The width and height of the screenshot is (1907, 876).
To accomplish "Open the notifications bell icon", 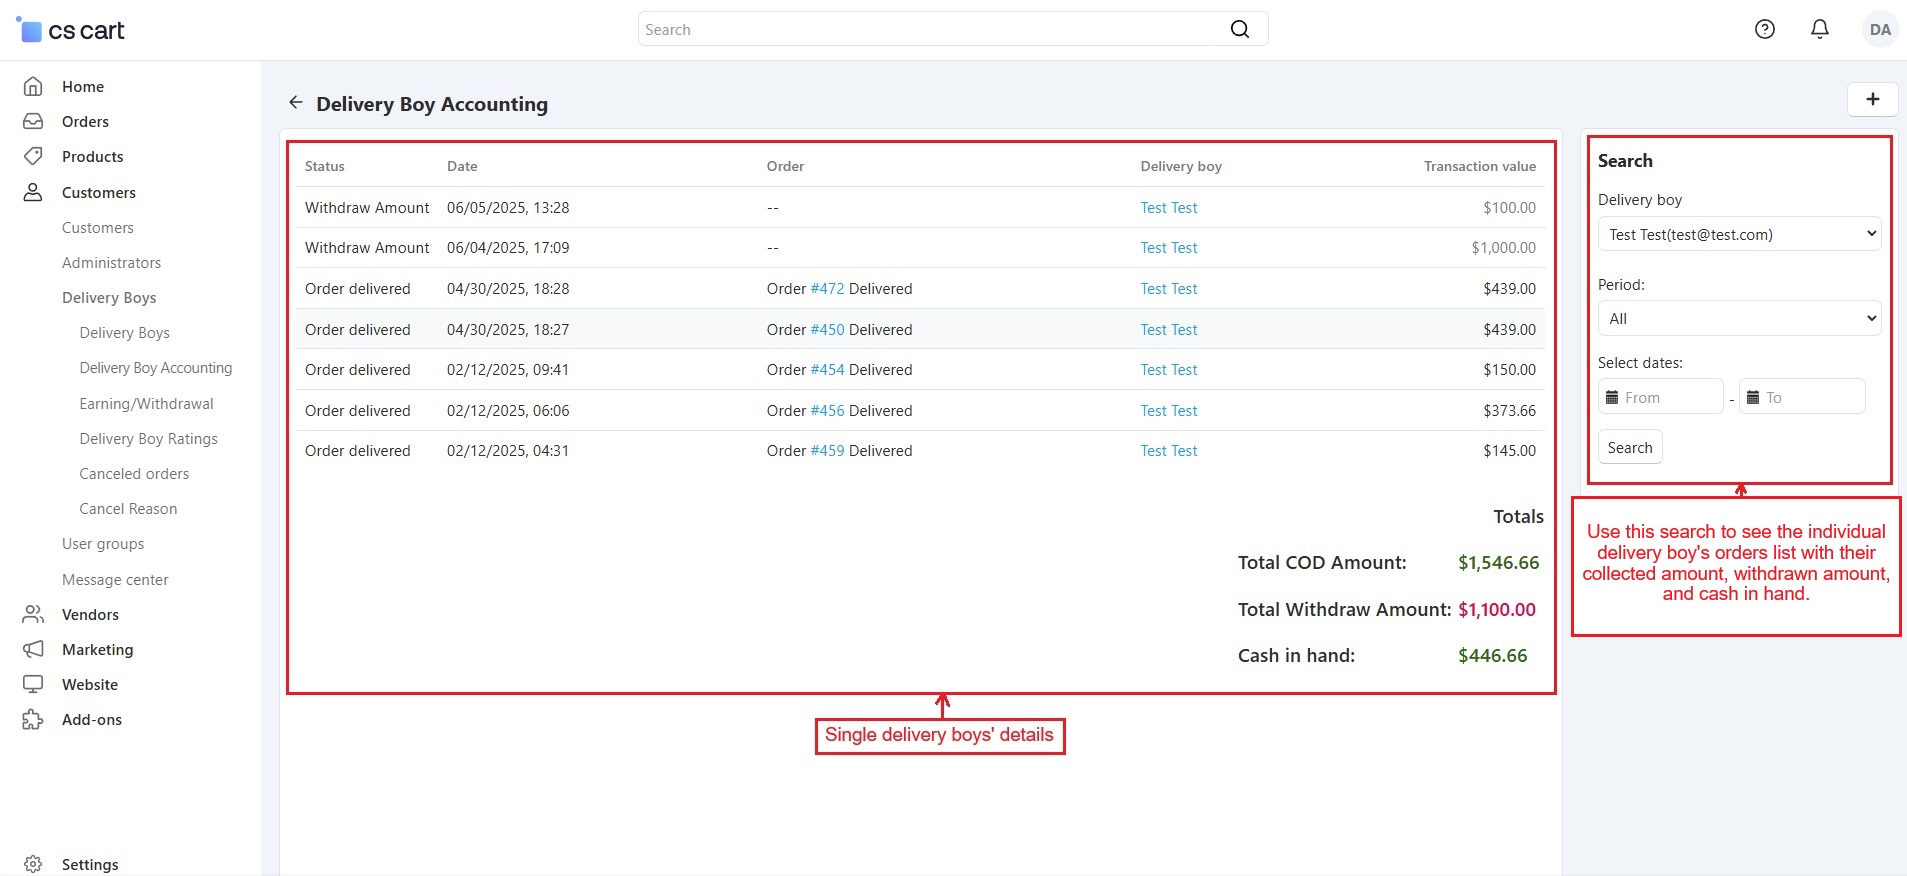I will click(1819, 29).
